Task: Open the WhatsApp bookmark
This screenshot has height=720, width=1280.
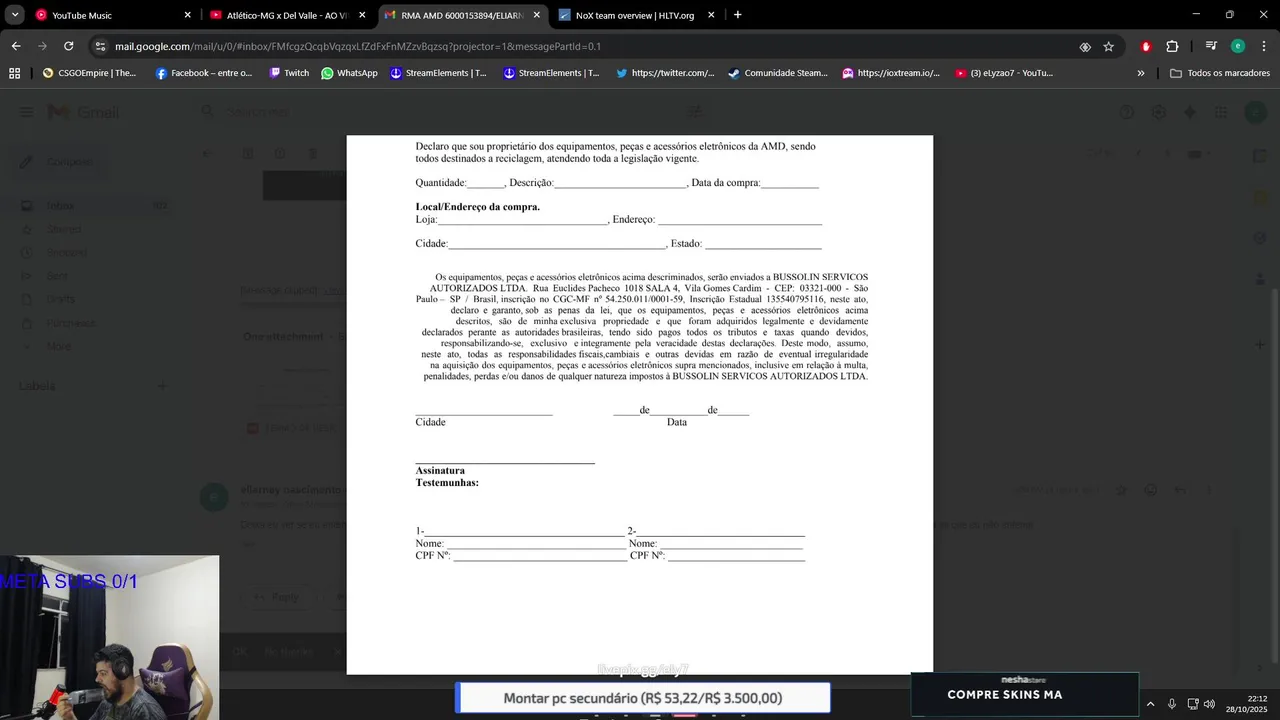Action: click(x=349, y=73)
